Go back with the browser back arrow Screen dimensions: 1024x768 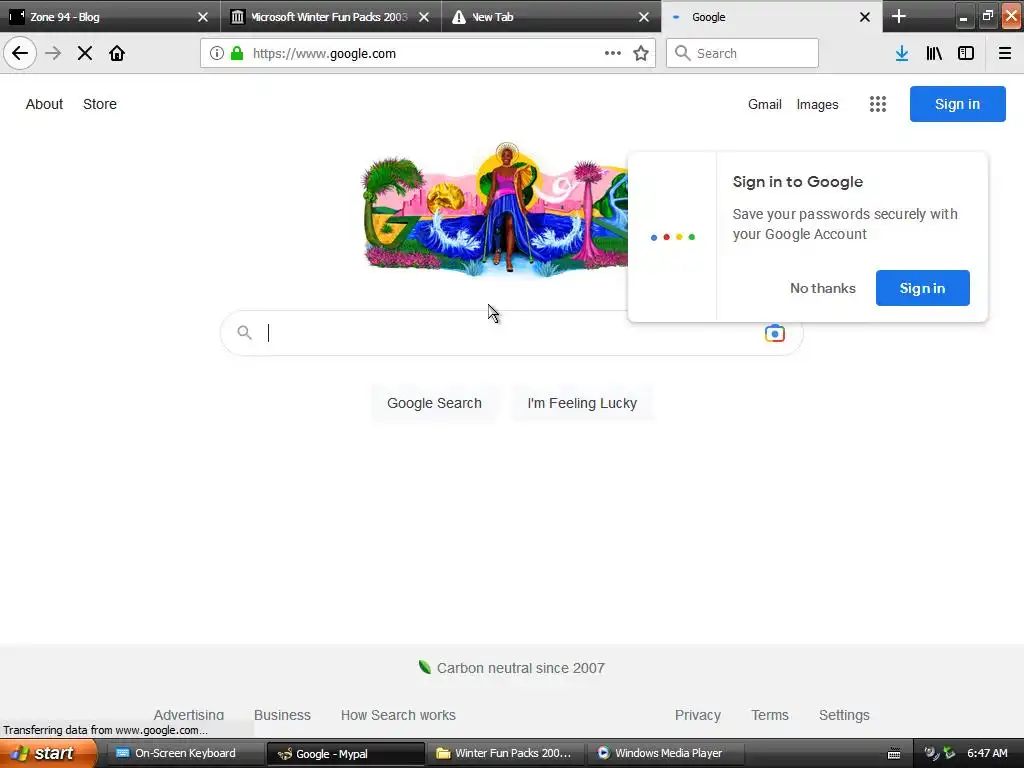(x=20, y=53)
